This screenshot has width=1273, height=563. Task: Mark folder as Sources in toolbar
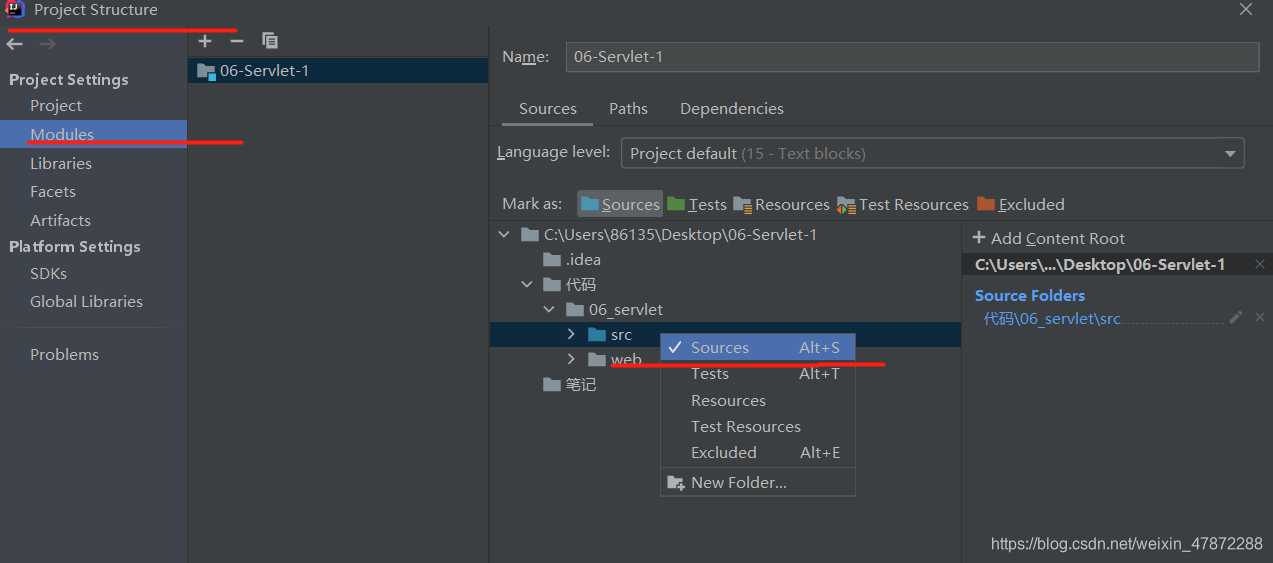click(x=620, y=204)
